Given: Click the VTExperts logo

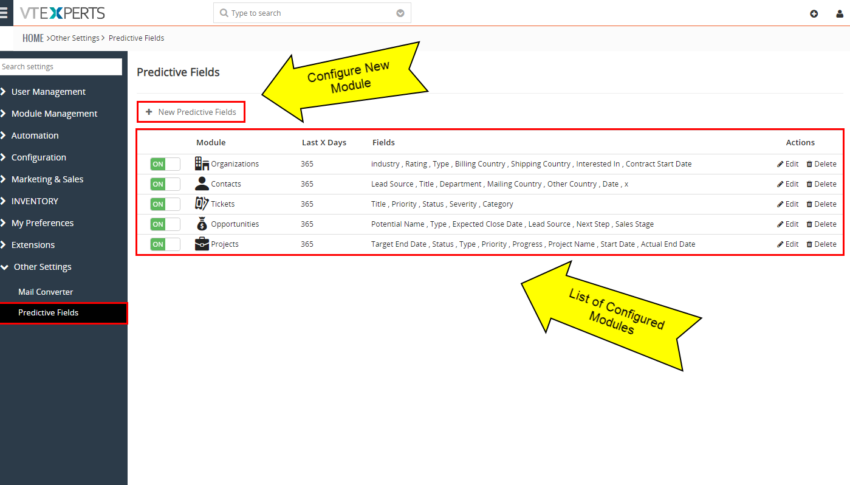Looking at the screenshot, I should [62, 13].
